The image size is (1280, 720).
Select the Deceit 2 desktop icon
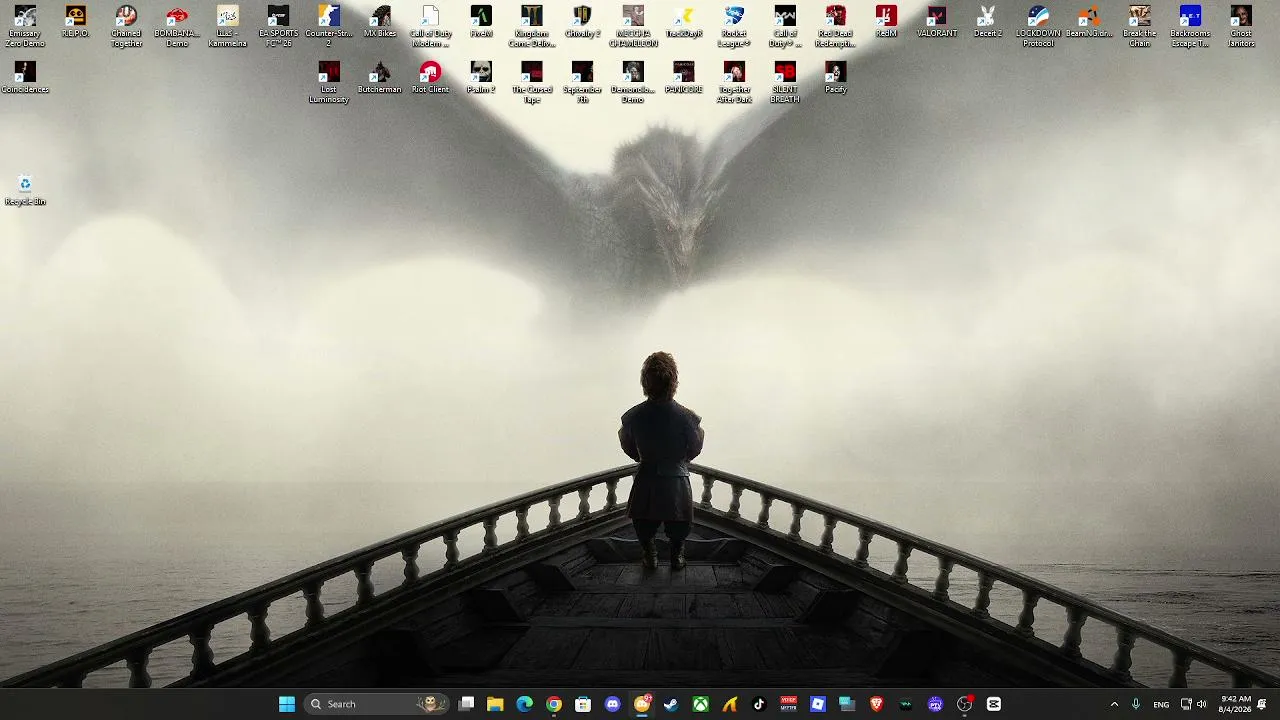point(988,21)
